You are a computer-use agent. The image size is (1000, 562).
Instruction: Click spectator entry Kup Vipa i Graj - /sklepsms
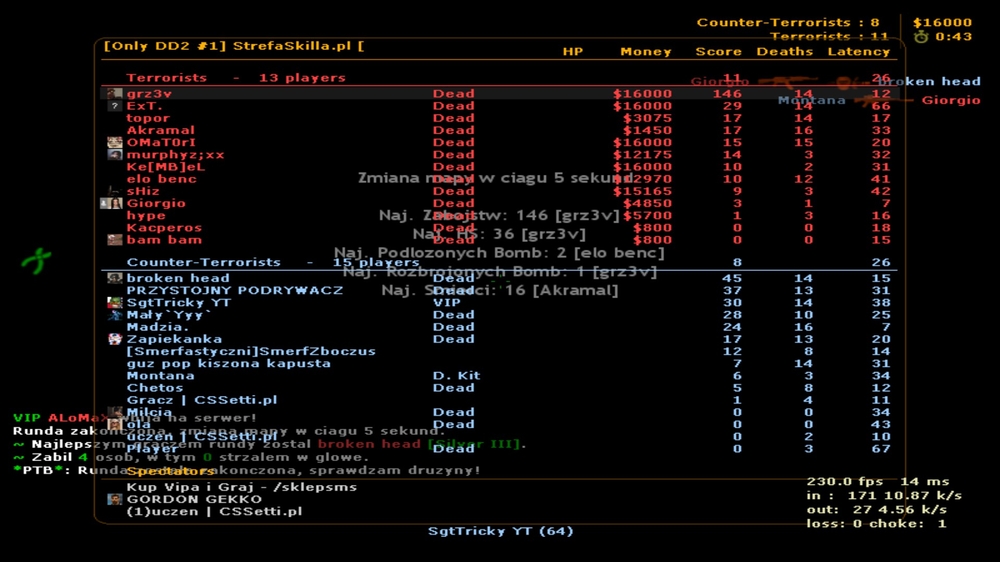coord(242,487)
